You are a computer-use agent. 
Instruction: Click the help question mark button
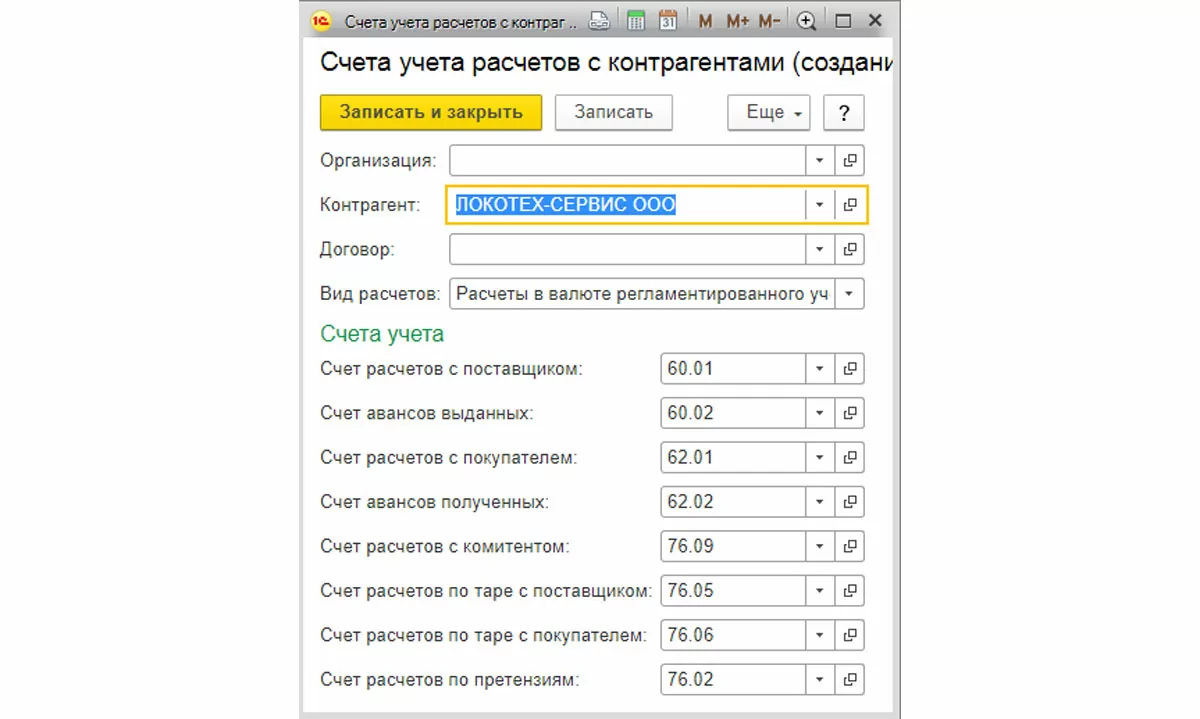[x=844, y=113]
